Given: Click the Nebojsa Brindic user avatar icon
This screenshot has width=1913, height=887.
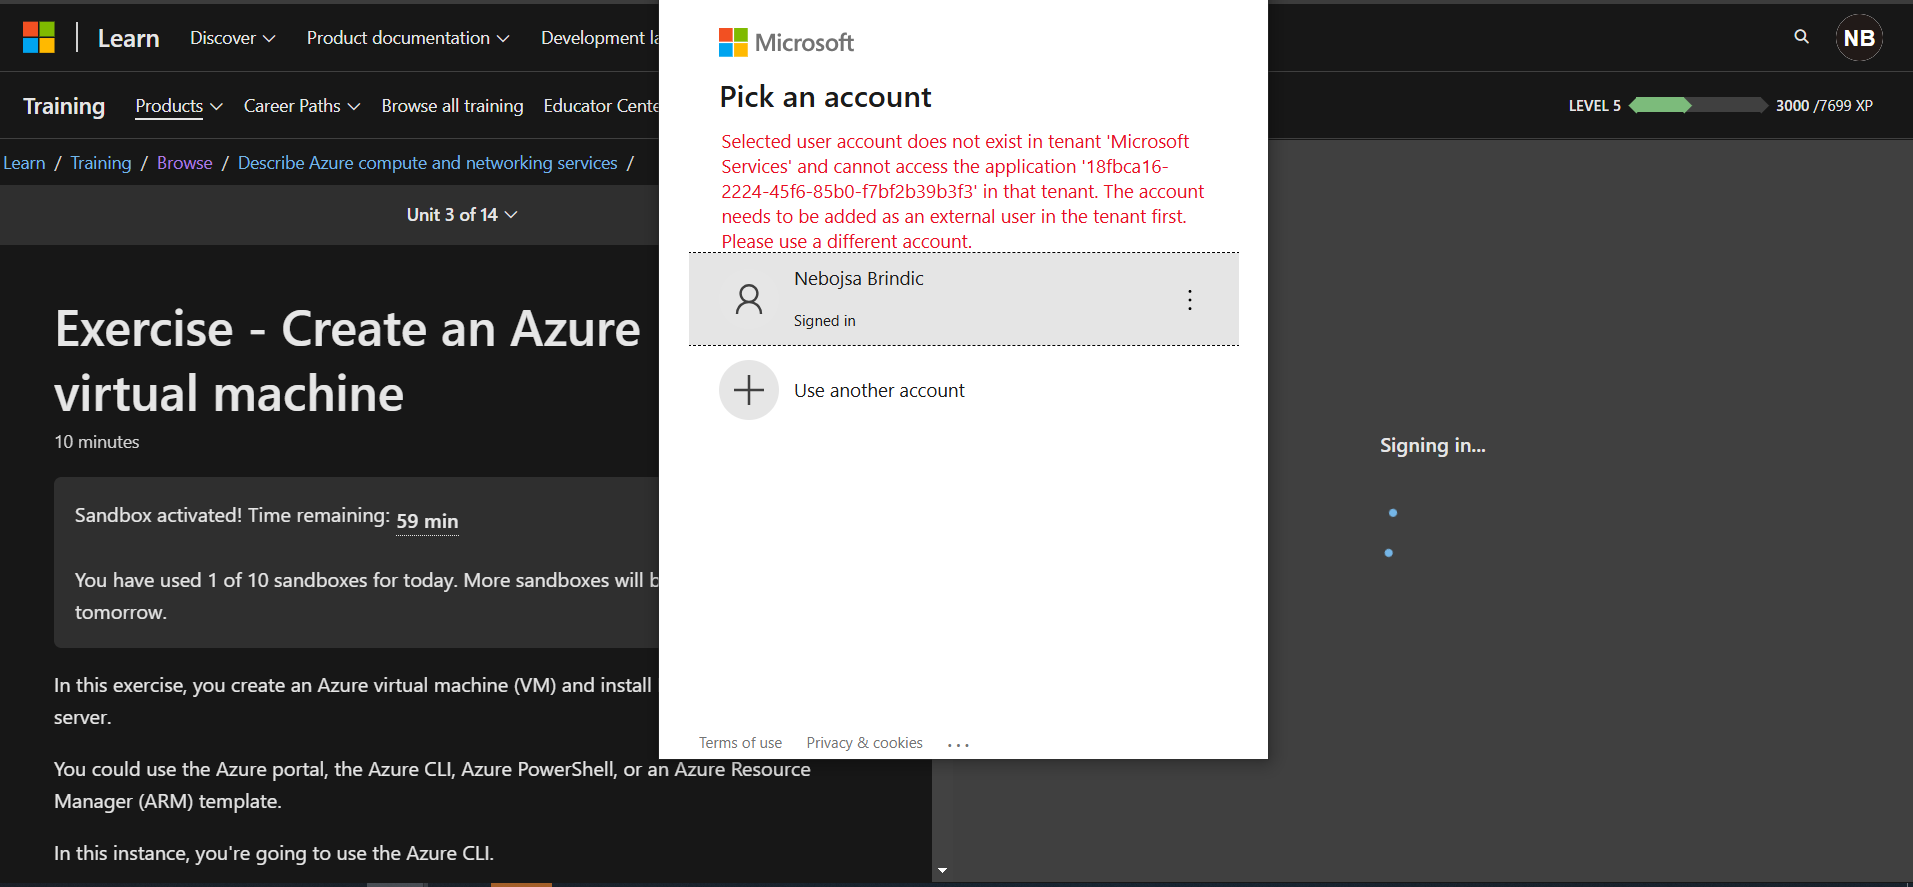Looking at the screenshot, I should (748, 299).
